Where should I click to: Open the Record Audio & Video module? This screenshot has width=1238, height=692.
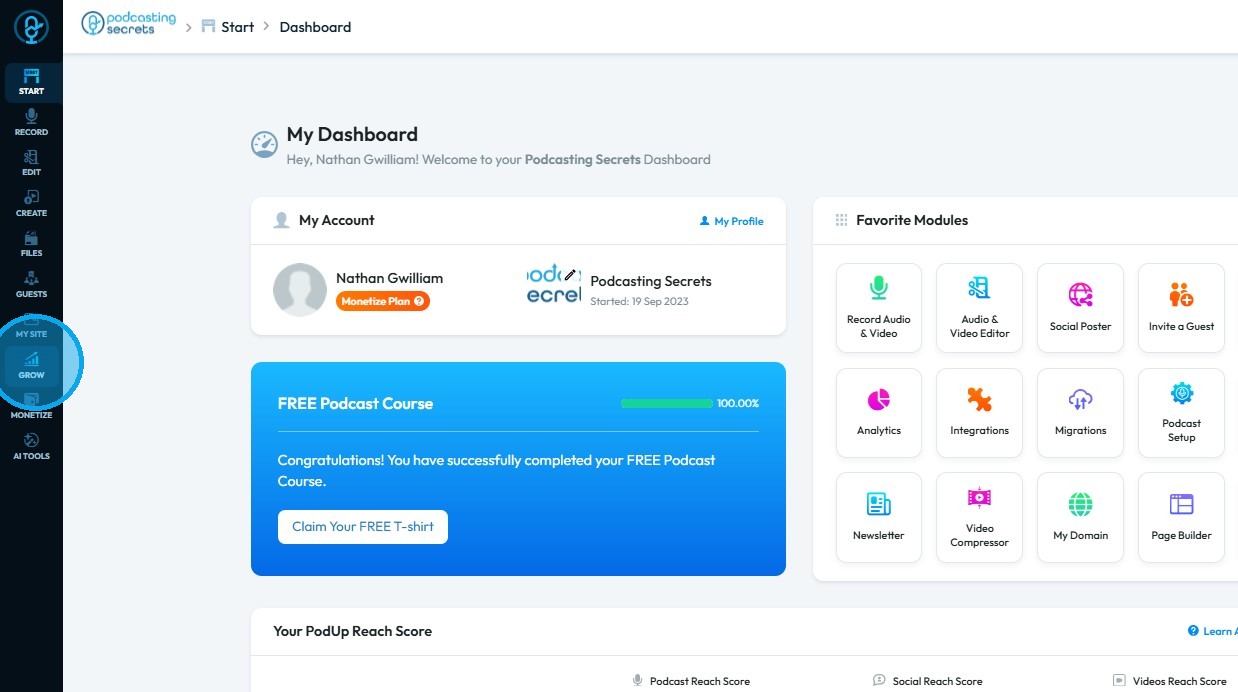pos(878,308)
